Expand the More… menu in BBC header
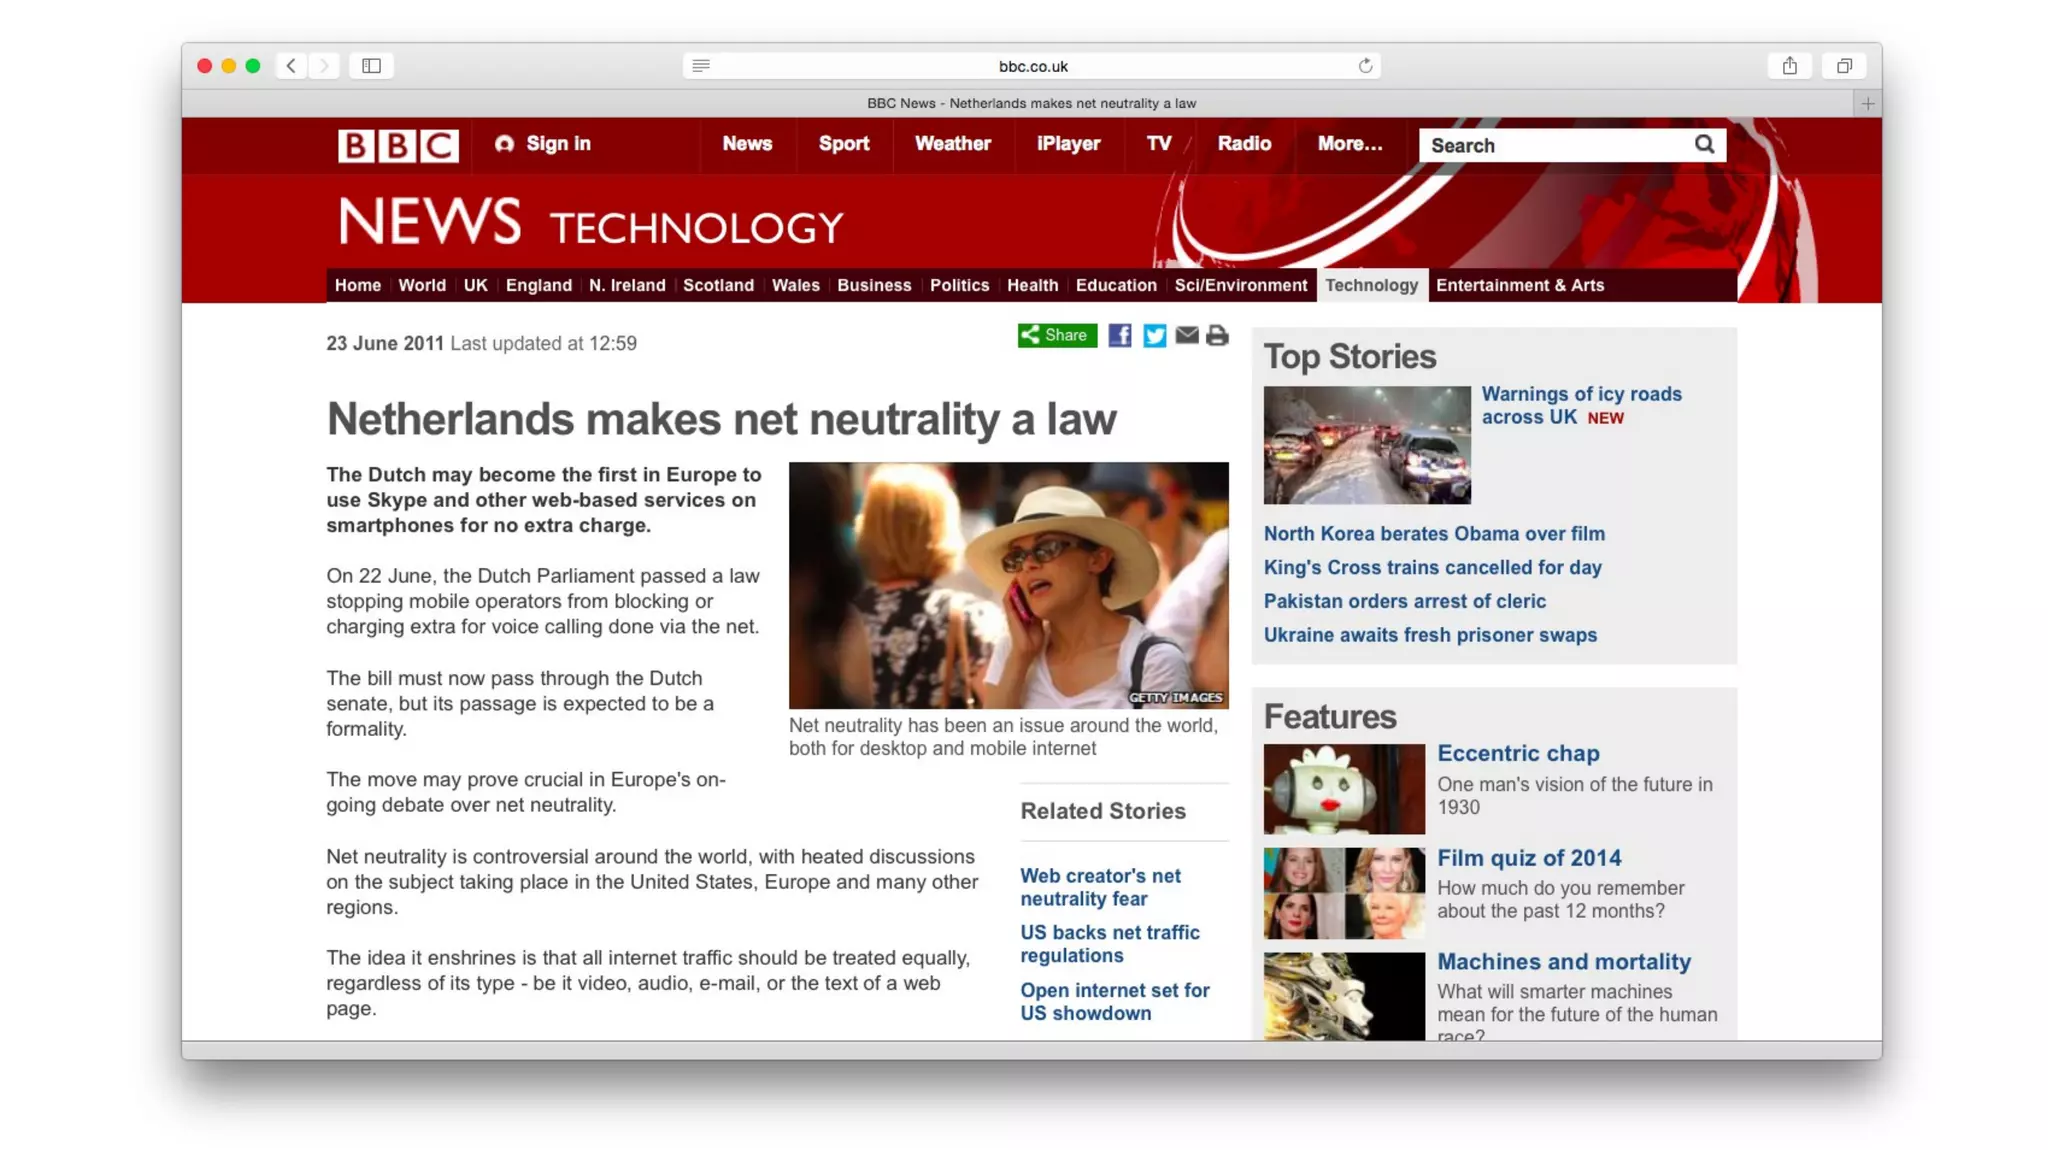The width and height of the screenshot is (2048, 1150). click(x=1349, y=144)
